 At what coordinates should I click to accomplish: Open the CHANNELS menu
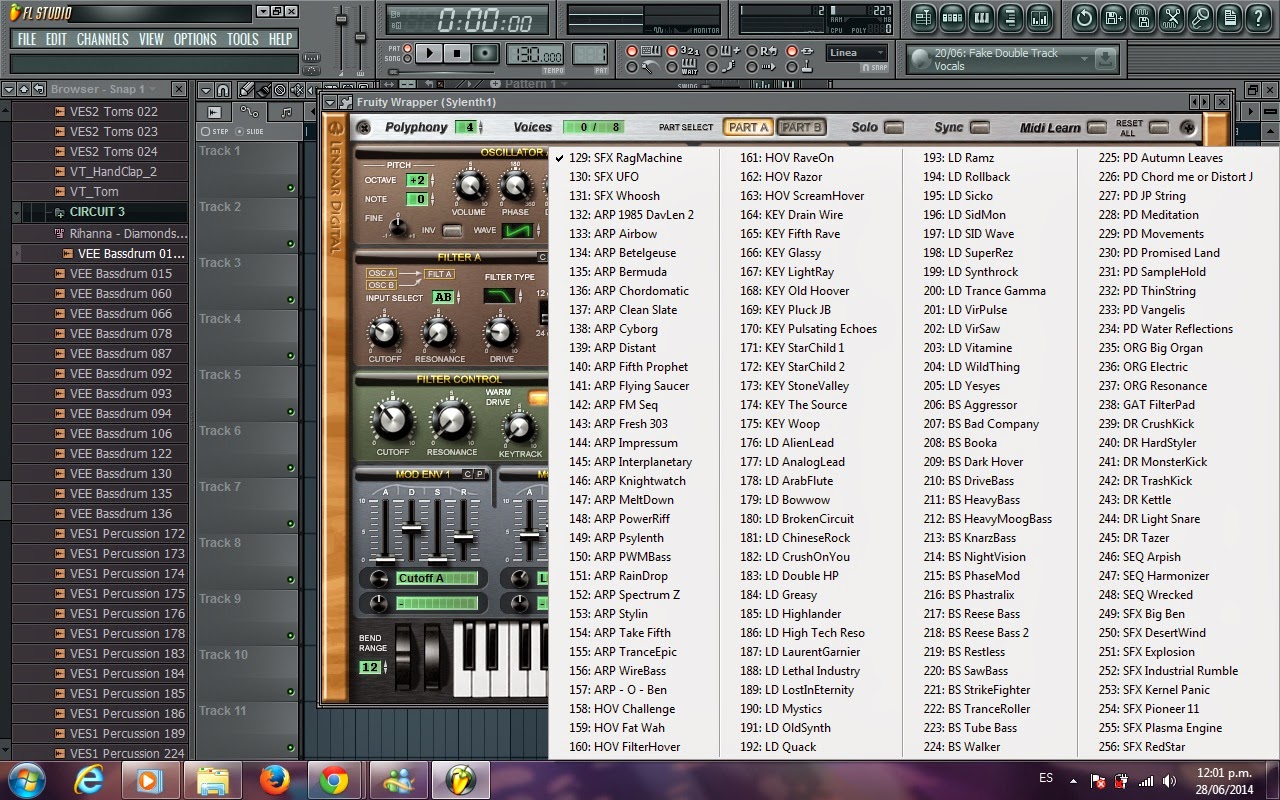click(102, 39)
